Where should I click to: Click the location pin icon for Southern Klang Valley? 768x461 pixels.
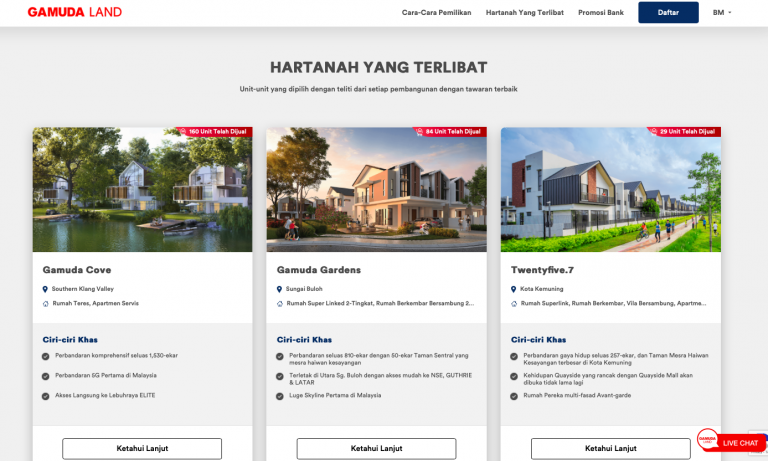click(45, 289)
